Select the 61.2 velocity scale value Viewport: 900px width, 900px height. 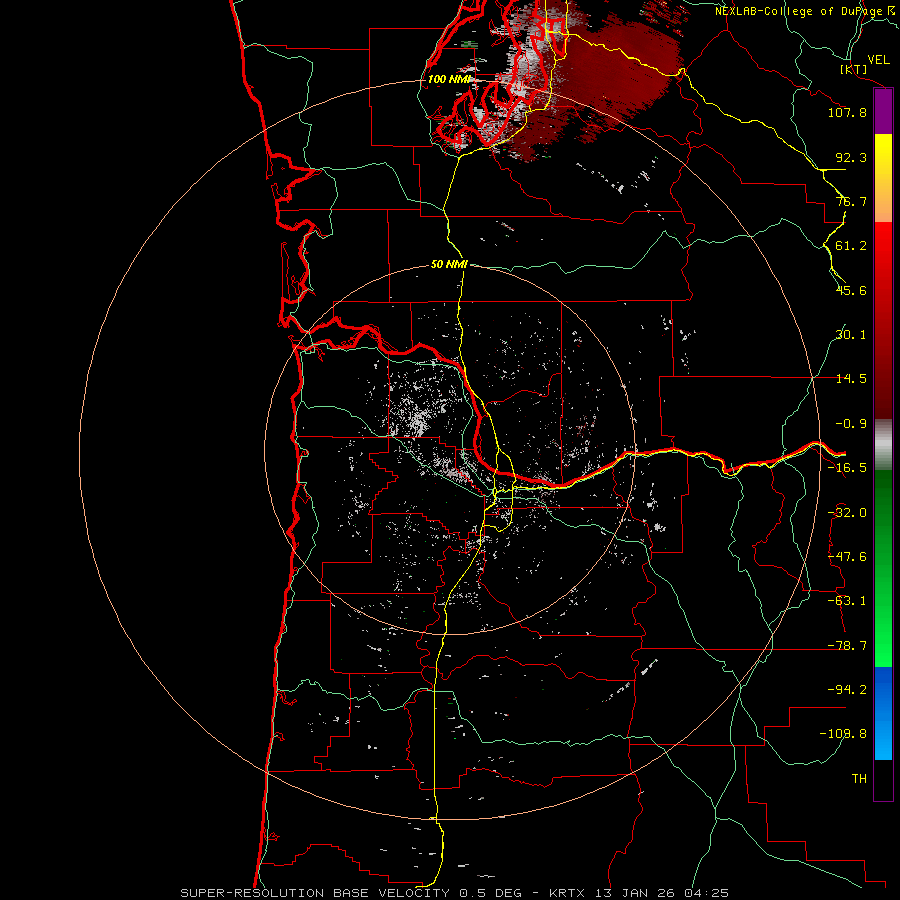(x=851, y=246)
